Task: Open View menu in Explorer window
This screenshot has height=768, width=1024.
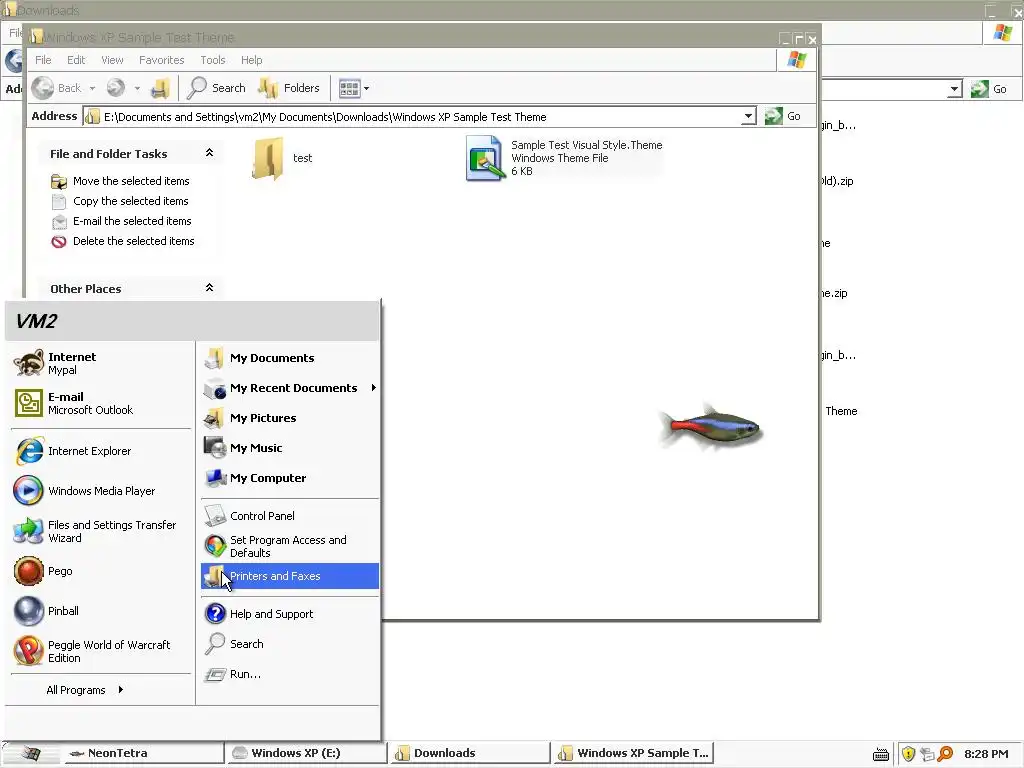Action: tap(112, 60)
